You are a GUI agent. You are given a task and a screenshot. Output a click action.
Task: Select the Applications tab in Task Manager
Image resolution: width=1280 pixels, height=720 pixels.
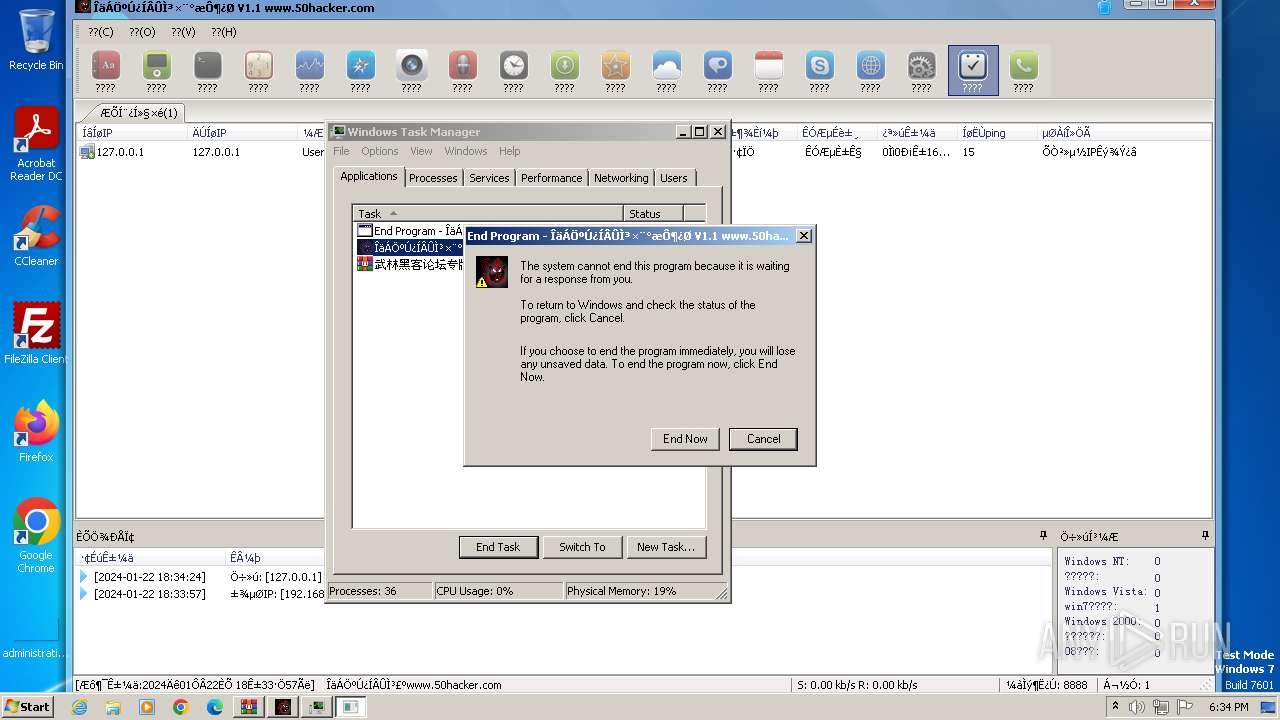[x=368, y=176]
